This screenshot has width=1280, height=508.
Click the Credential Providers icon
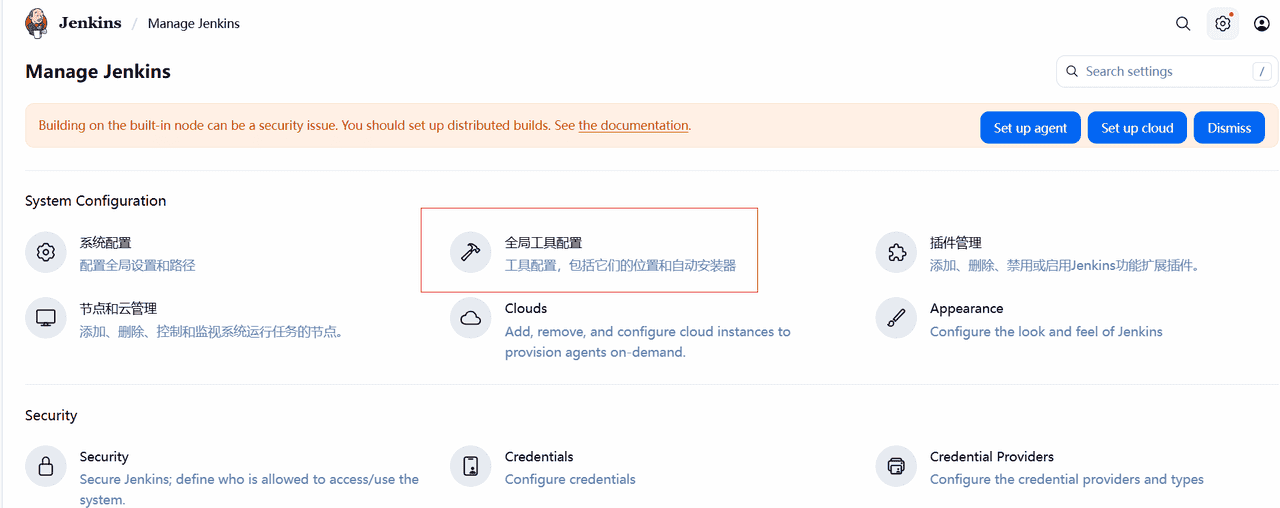pyautogui.click(x=896, y=467)
